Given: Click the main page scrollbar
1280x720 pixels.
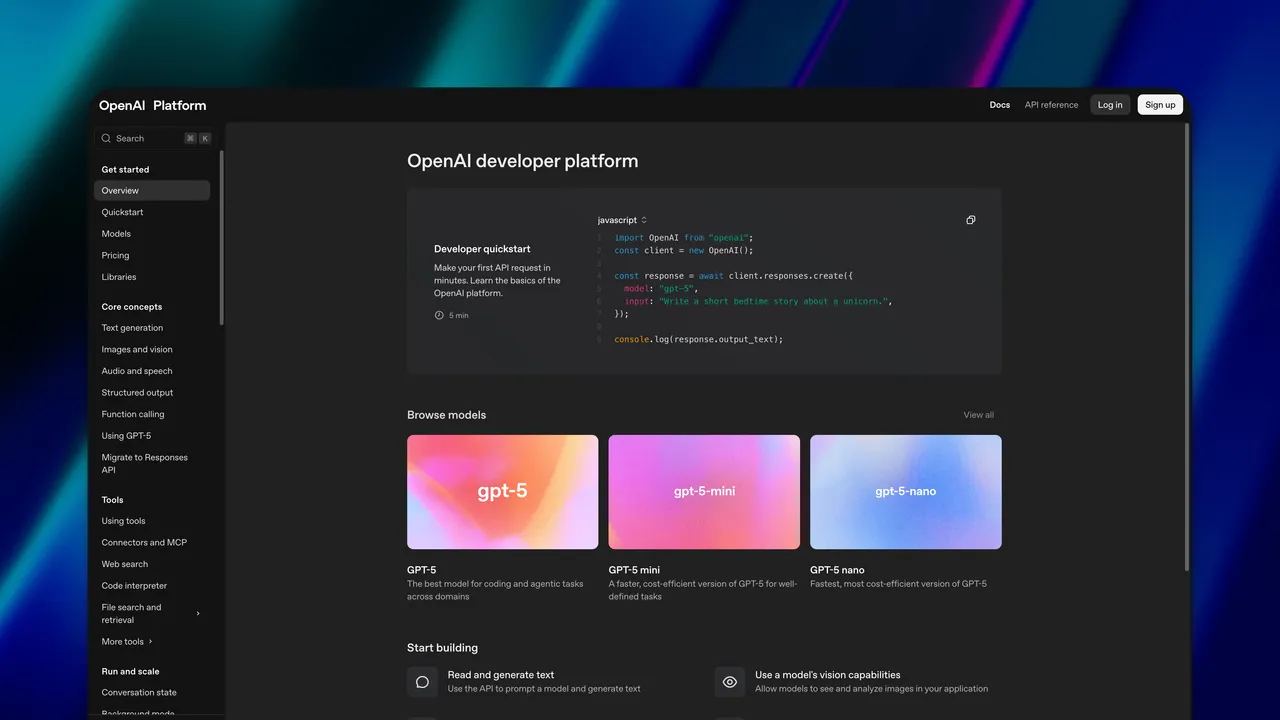Looking at the screenshot, I should (x=1187, y=347).
